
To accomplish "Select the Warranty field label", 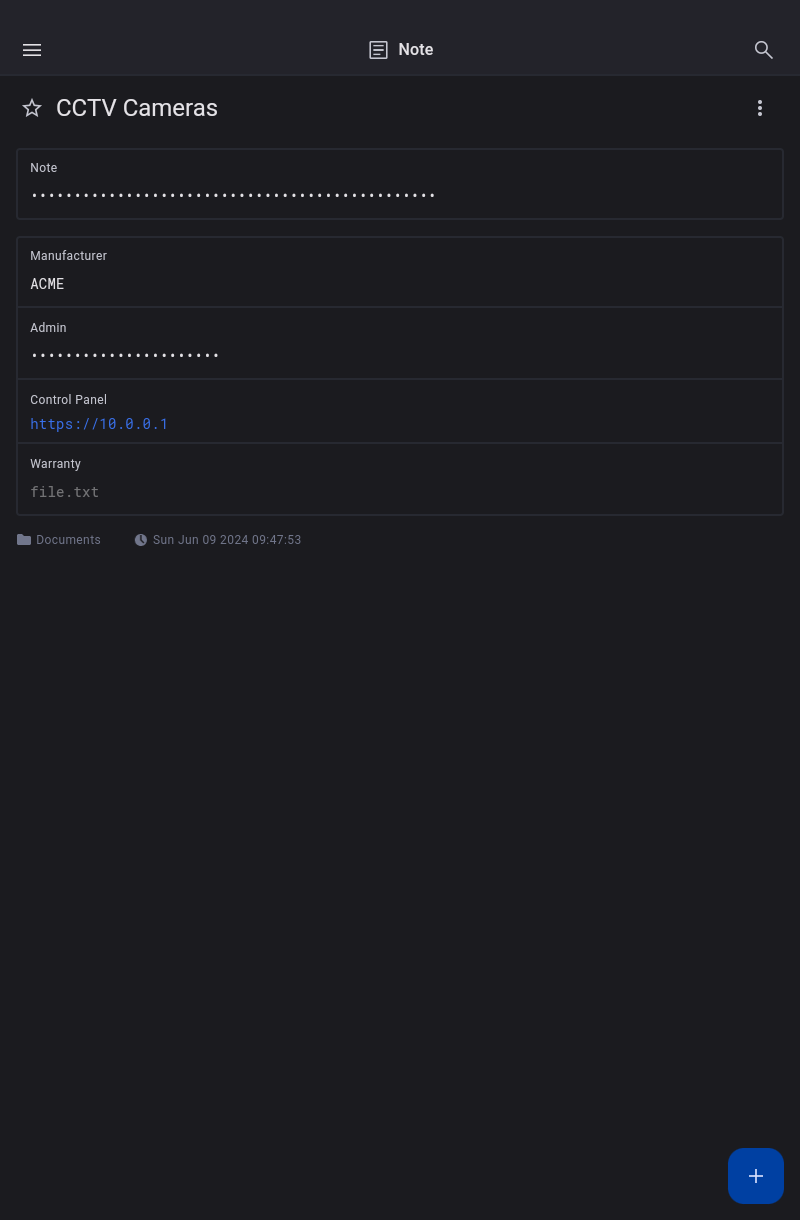I will (55, 464).
